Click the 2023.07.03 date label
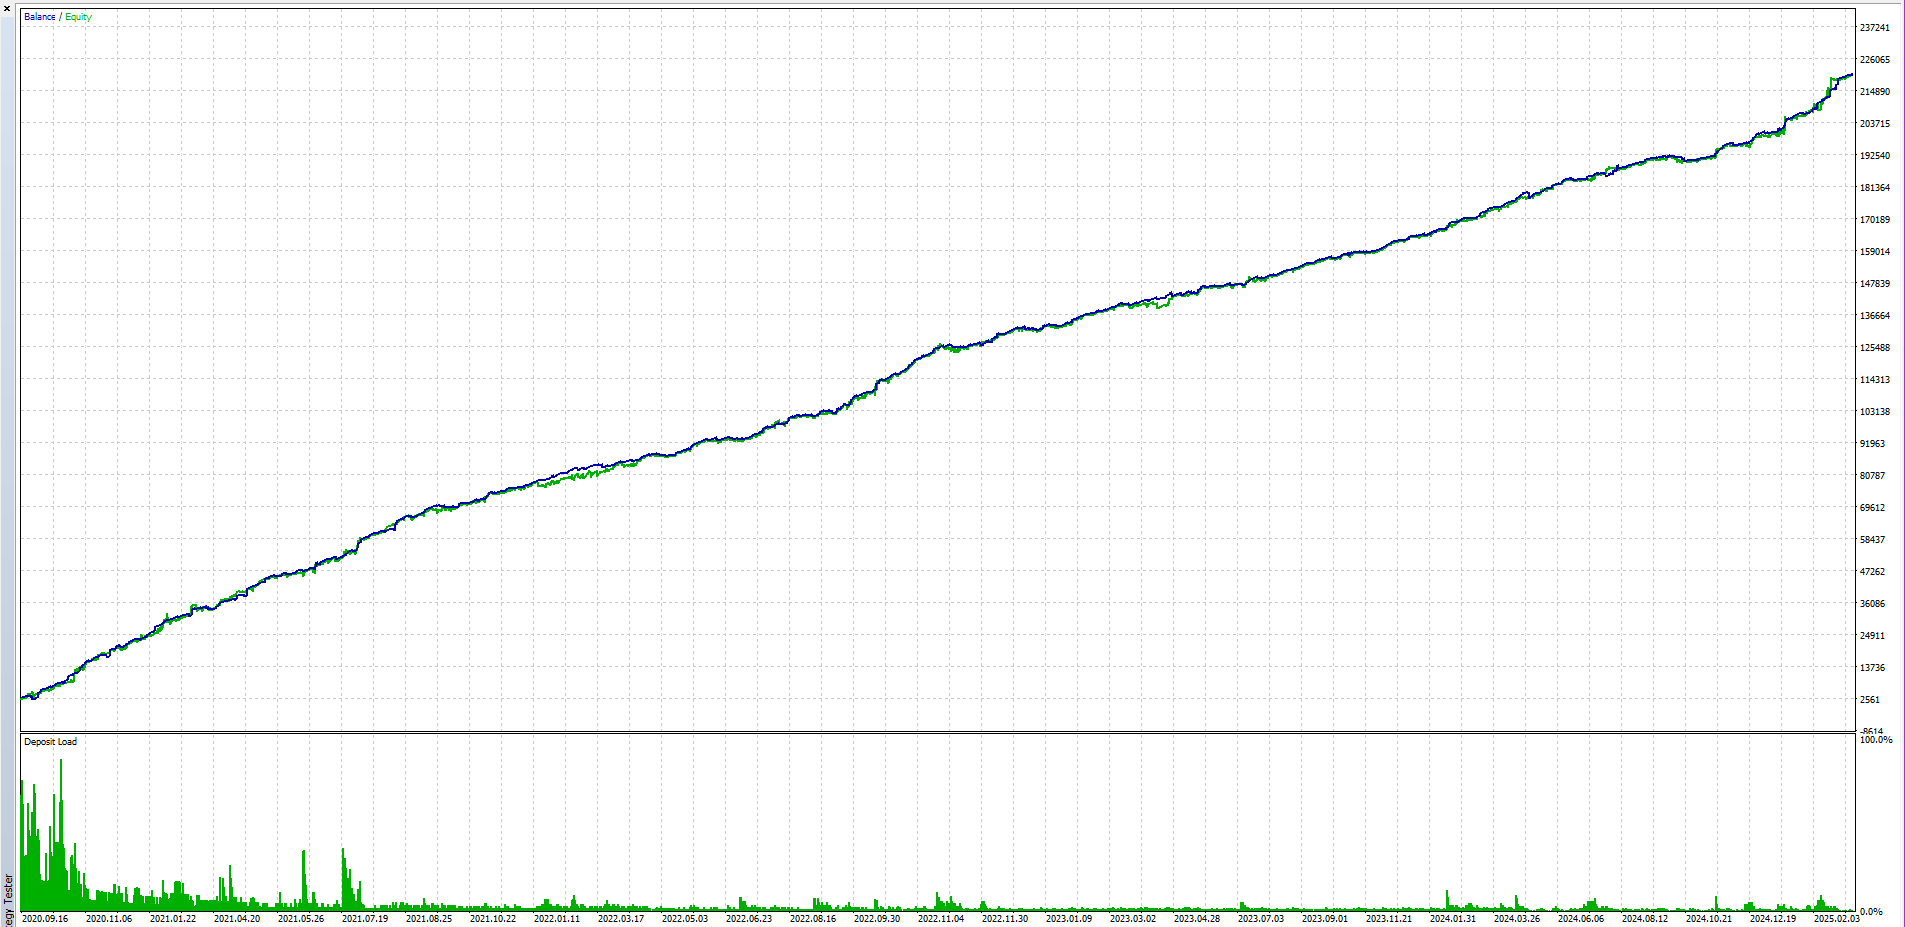This screenshot has width=1905, height=927. pyautogui.click(x=1261, y=919)
